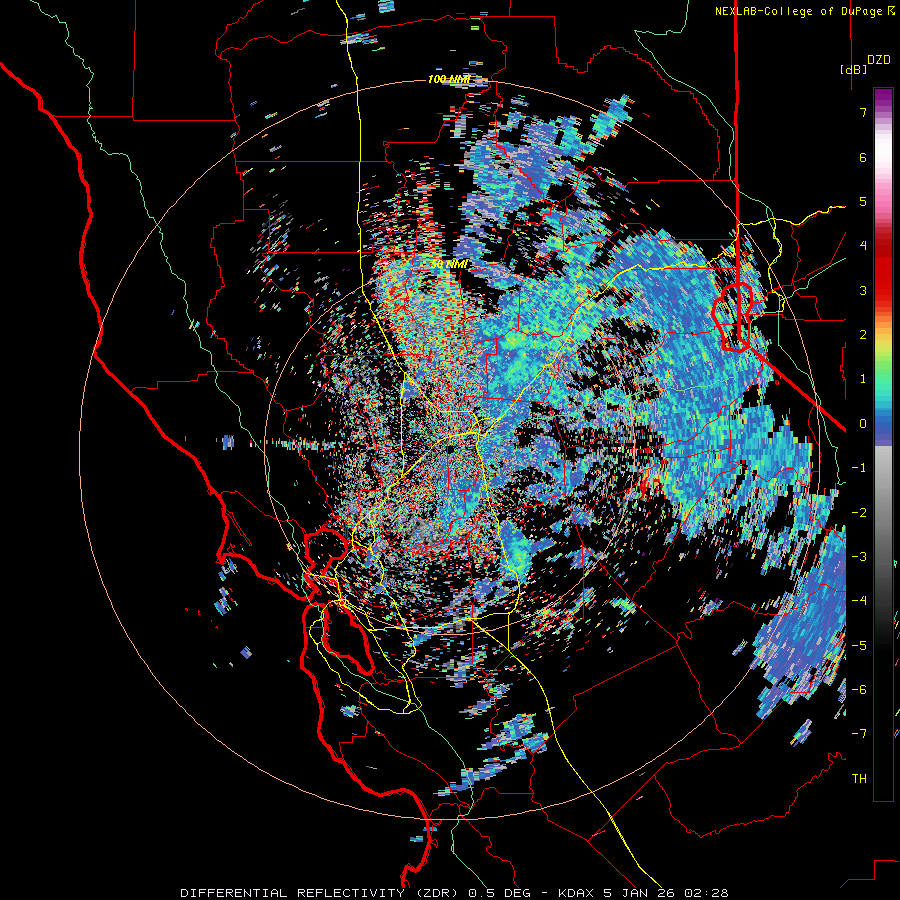Click the 1 value on the color scale

863,379
